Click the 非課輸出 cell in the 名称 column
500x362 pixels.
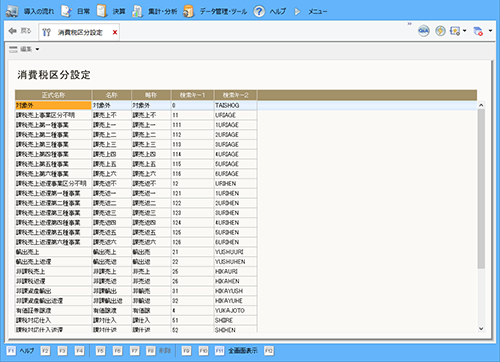pos(112,291)
